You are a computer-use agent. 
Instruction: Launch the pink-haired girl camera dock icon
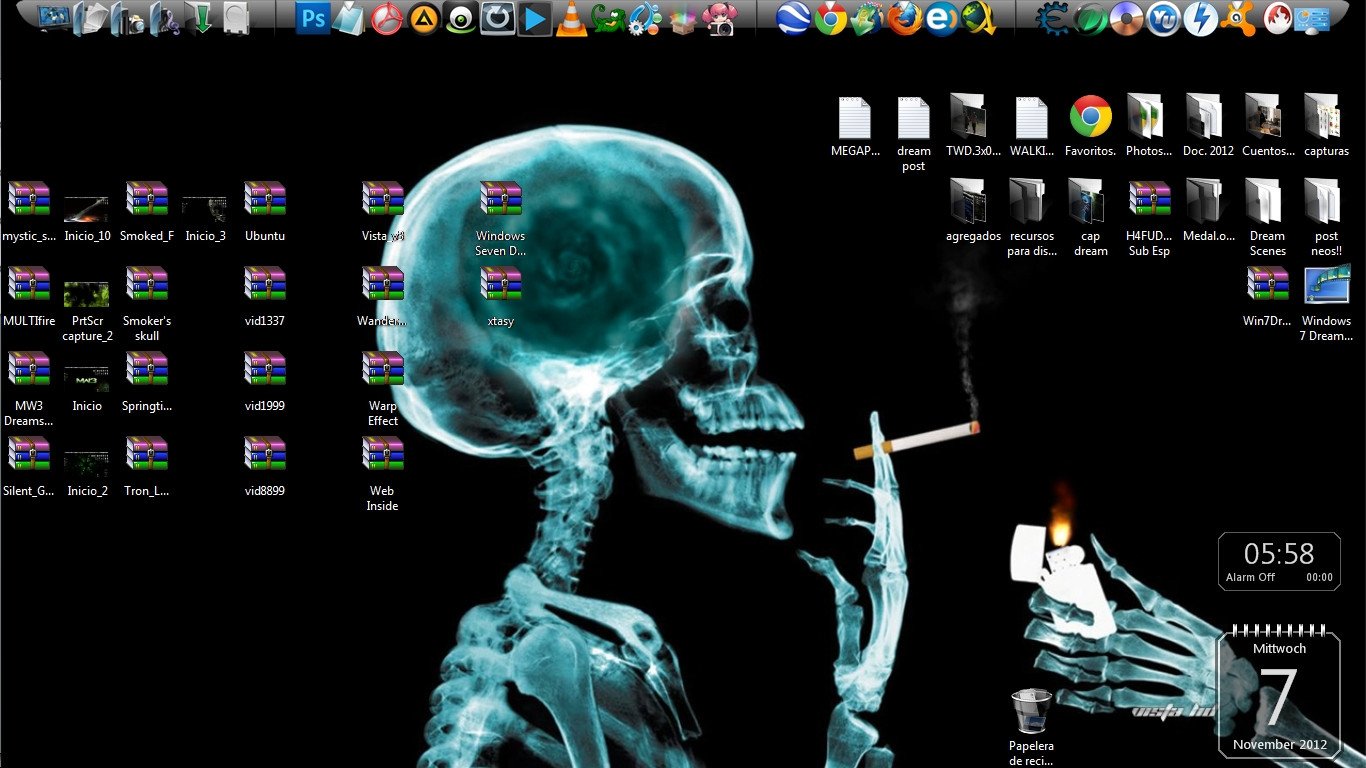718,18
